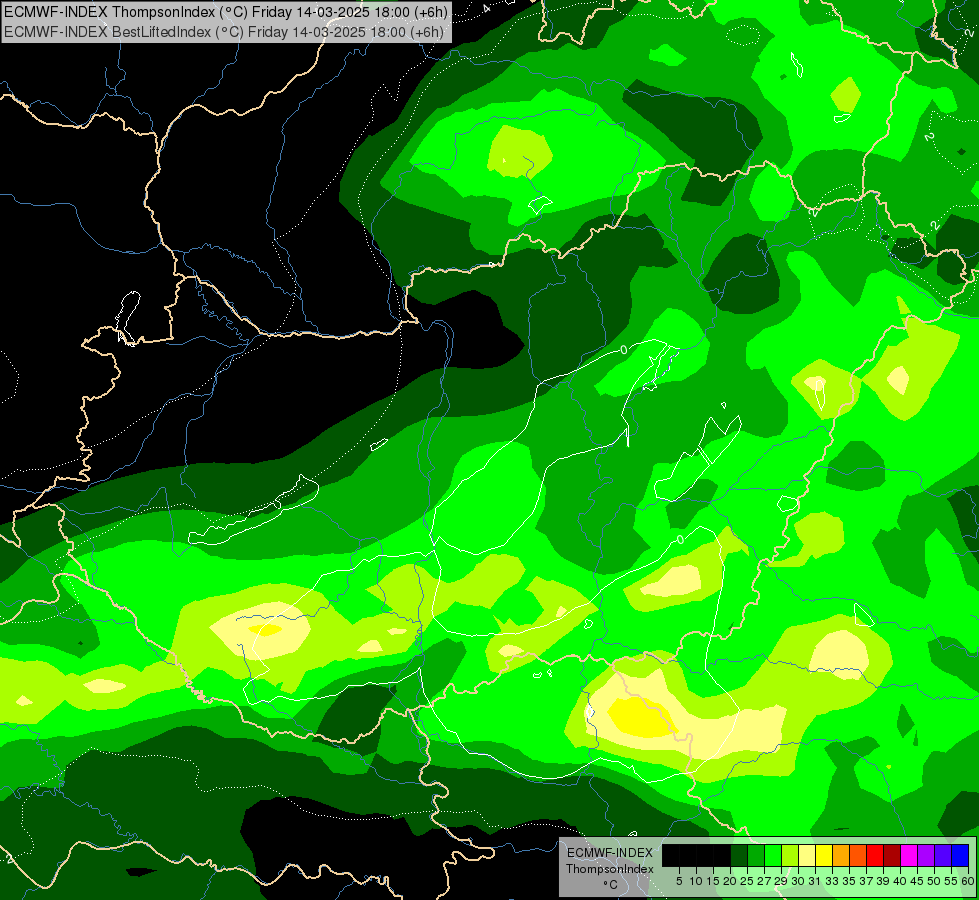Image resolution: width=979 pixels, height=900 pixels.
Task: Click the legend value '20'
Action: pos(730,881)
